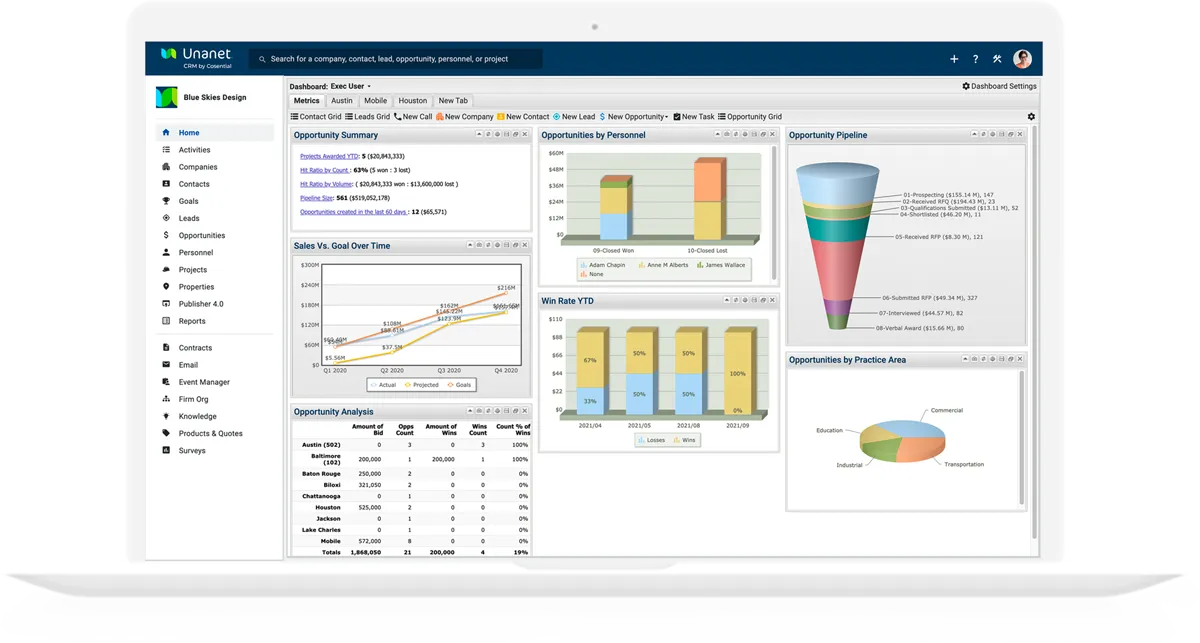Open the Pipeline Size link
The height and width of the screenshot is (643, 1200).
pyautogui.click(x=316, y=198)
